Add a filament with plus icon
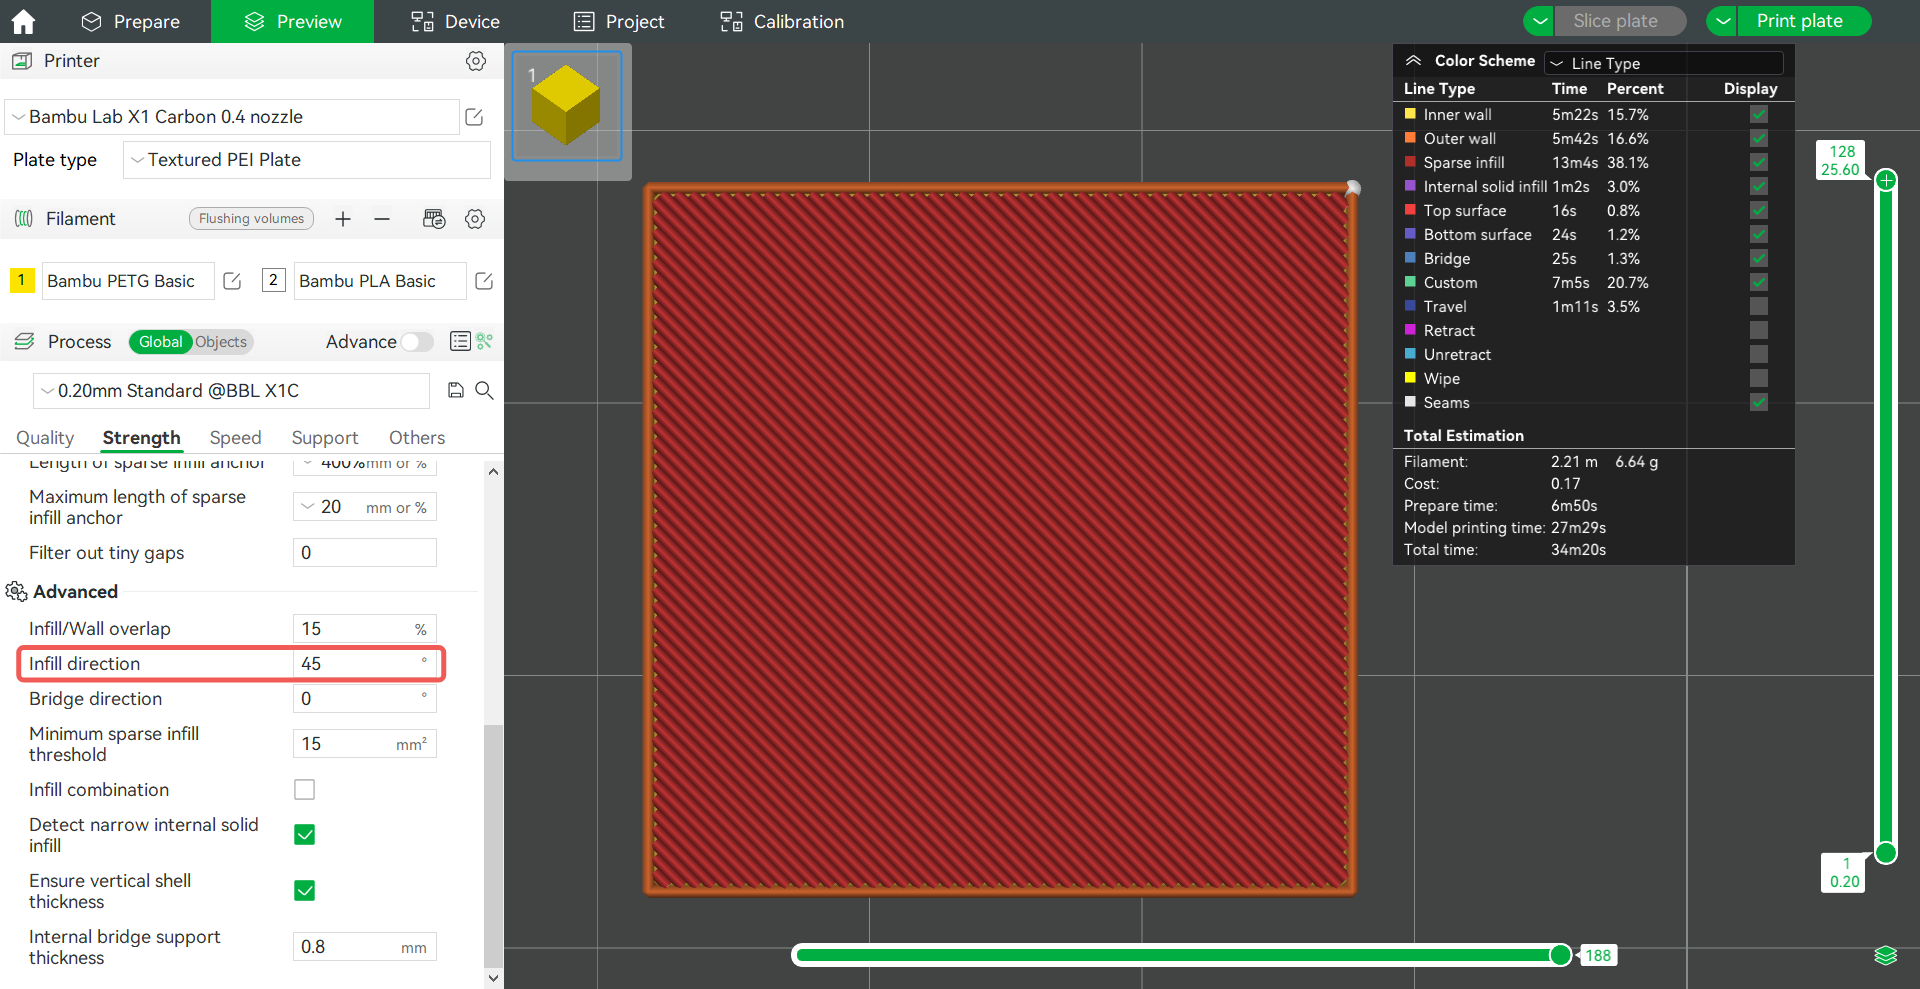Viewport: 1920px width, 989px height. coord(343,219)
